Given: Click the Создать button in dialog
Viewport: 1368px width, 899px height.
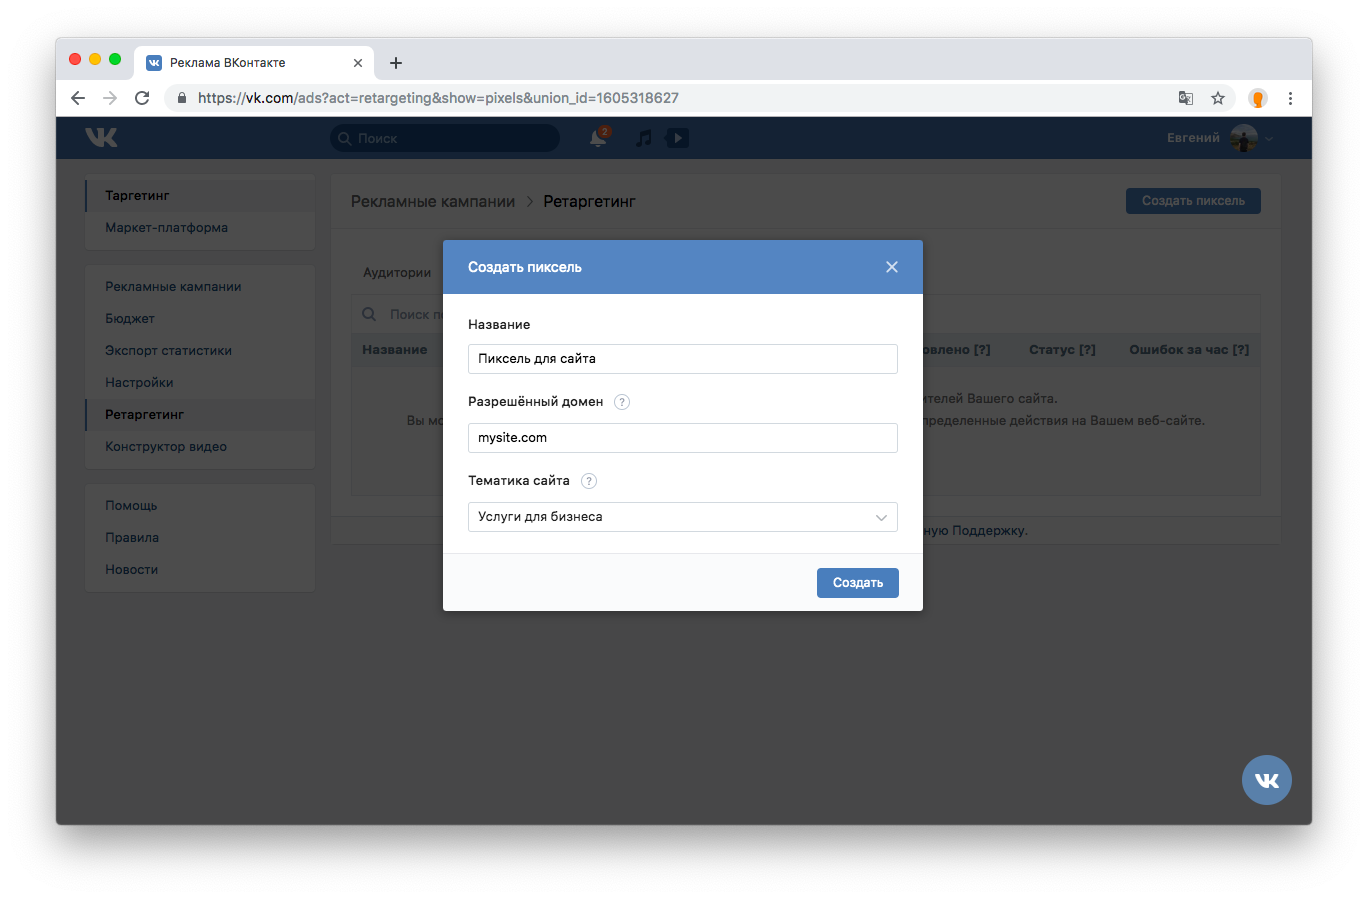Looking at the screenshot, I should [858, 583].
